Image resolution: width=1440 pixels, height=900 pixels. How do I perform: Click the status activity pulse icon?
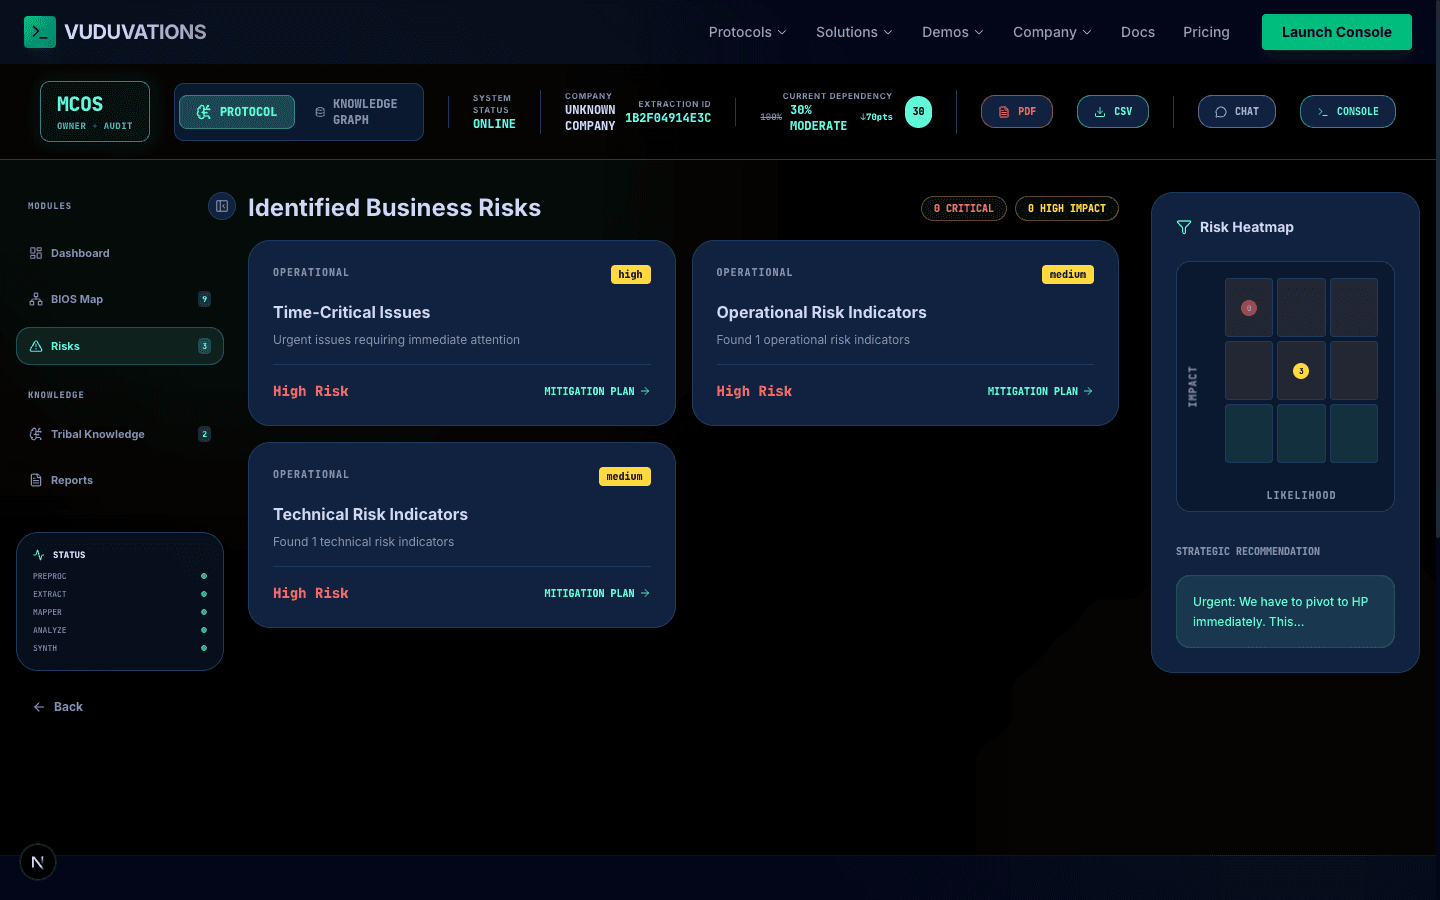tap(39, 555)
